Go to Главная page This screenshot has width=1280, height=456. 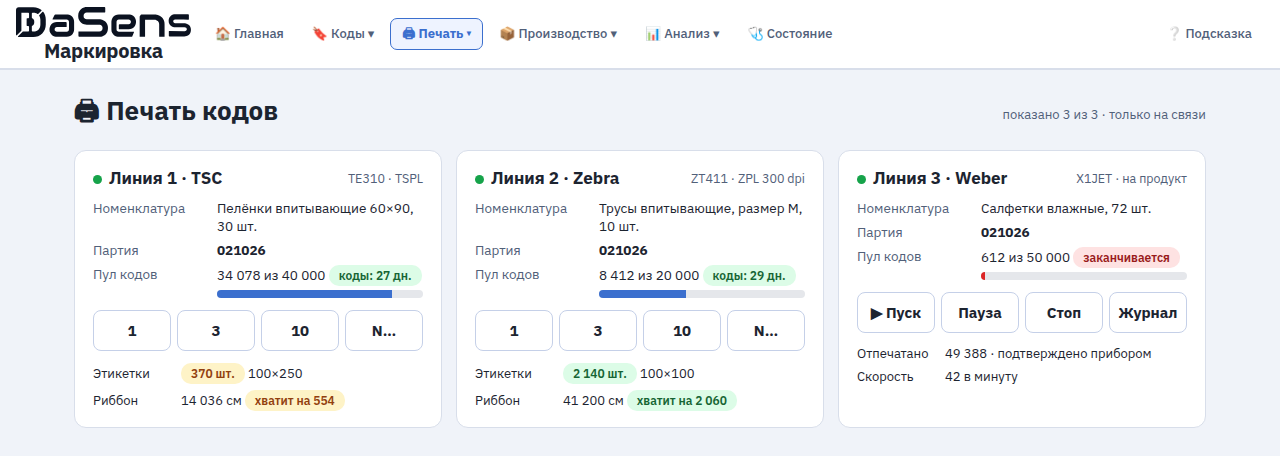(x=250, y=34)
